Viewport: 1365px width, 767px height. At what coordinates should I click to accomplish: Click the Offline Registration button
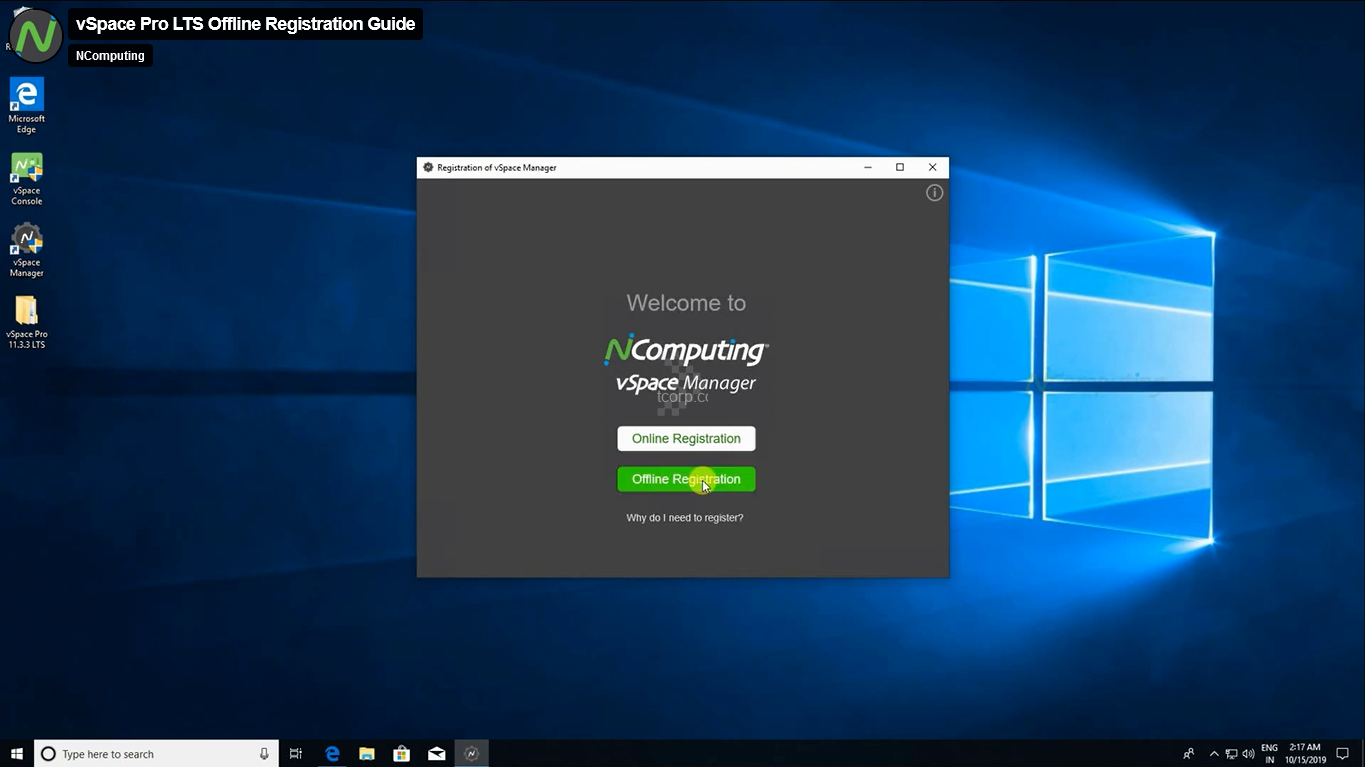(686, 479)
